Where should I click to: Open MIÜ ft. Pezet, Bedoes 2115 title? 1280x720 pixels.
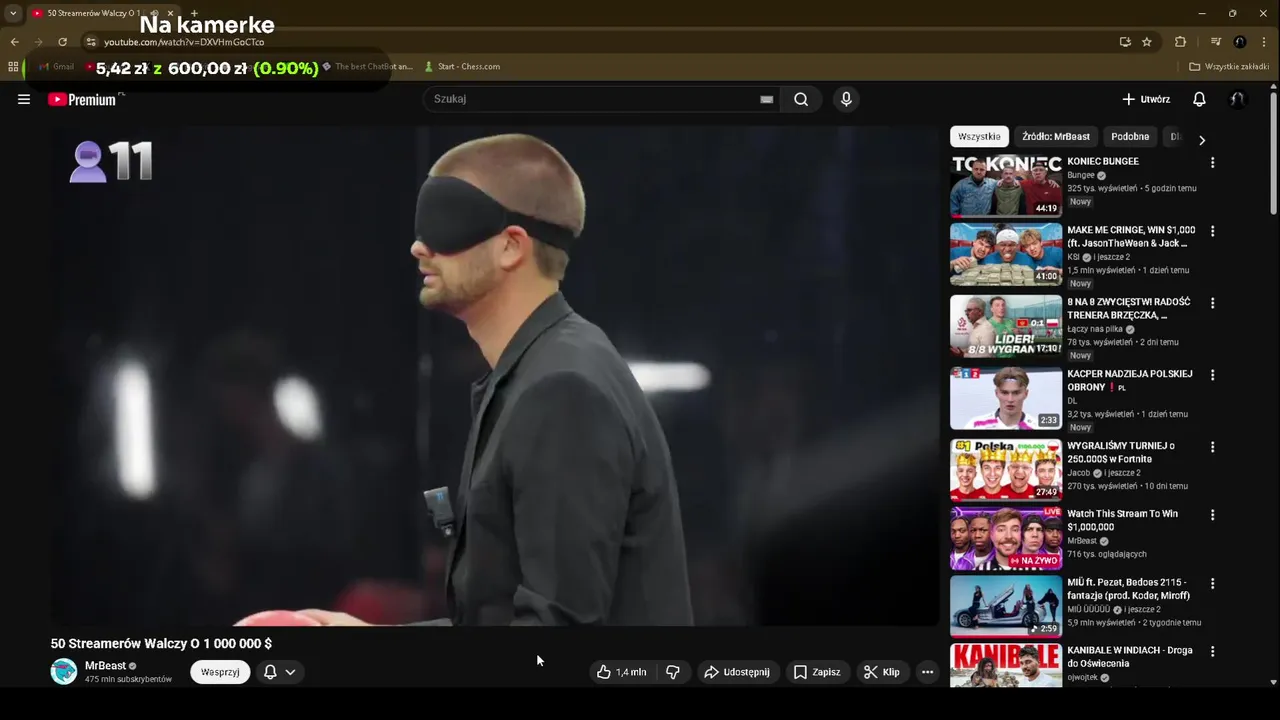(x=1128, y=588)
